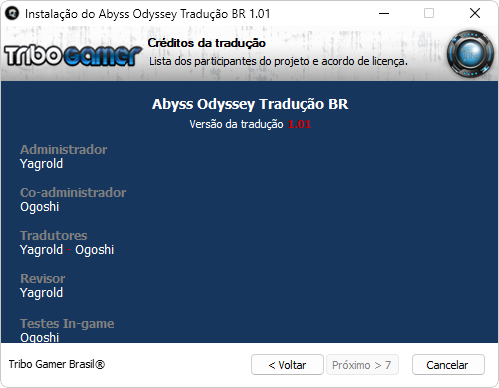Click the disabled maximize window icon

point(429,14)
